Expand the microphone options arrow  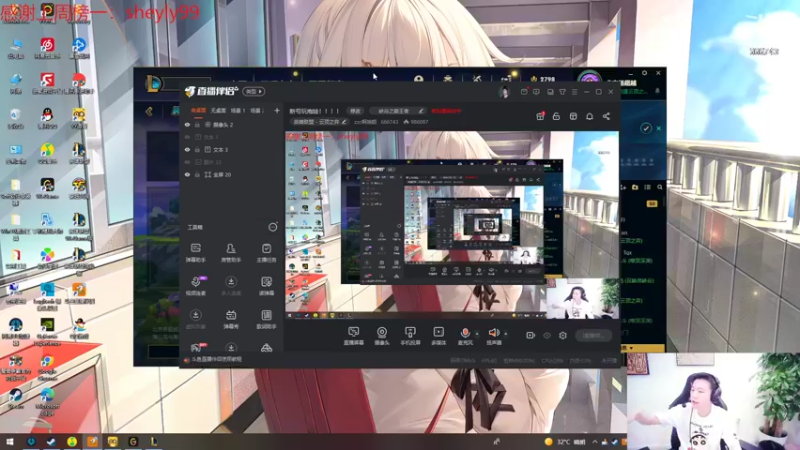tap(477, 334)
